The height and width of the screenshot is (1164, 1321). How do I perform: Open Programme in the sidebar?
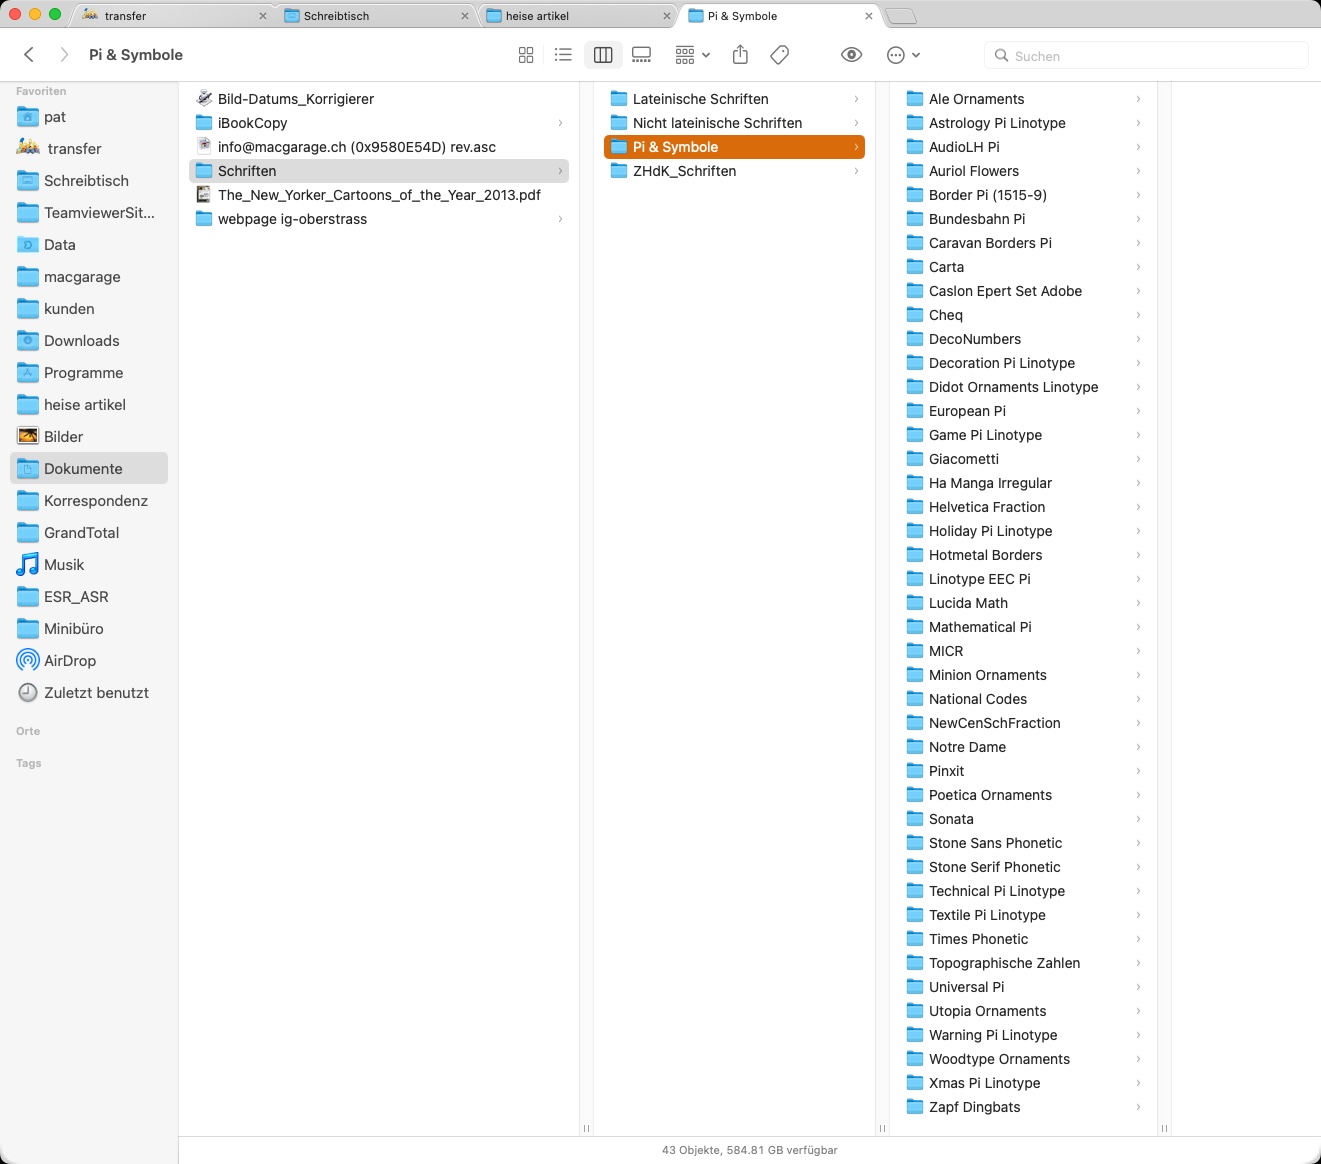pos(88,373)
